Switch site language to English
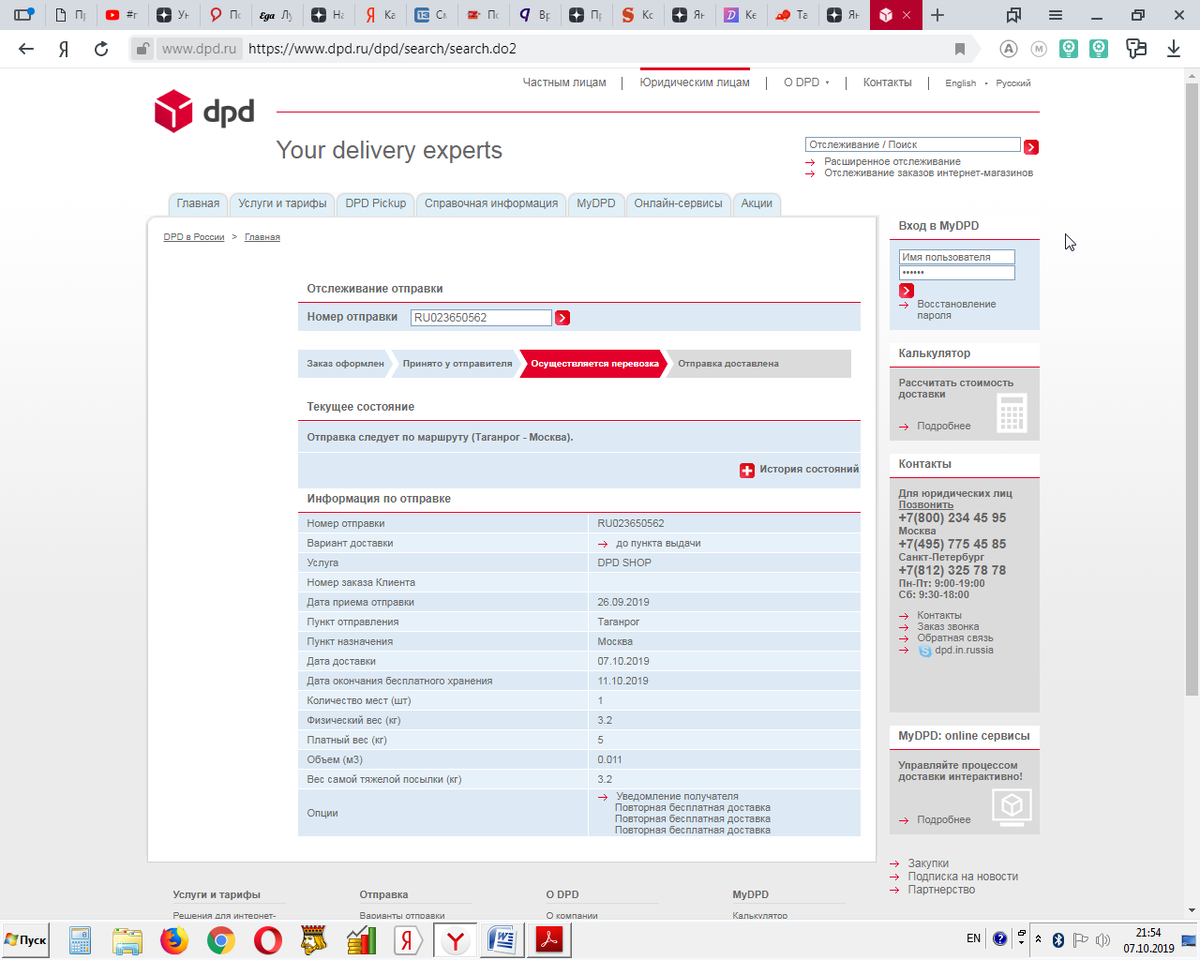Viewport: 1200px width, 960px height. pyautogui.click(x=960, y=83)
